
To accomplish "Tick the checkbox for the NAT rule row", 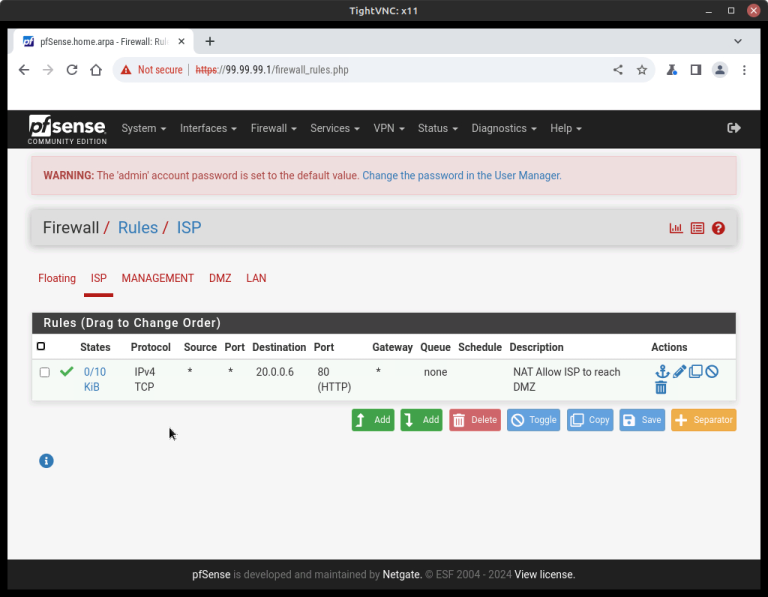I will pos(44,372).
